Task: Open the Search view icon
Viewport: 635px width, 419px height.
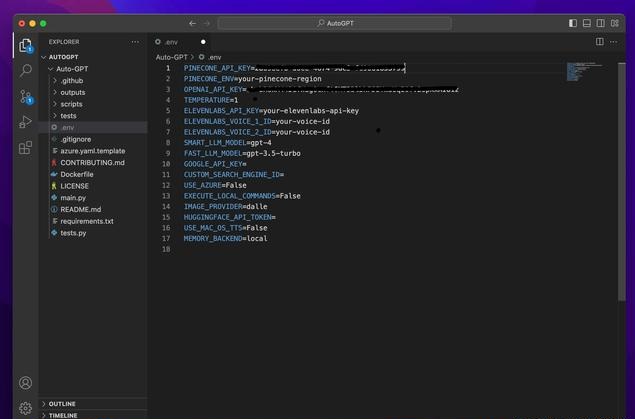Action: coord(26,71)
